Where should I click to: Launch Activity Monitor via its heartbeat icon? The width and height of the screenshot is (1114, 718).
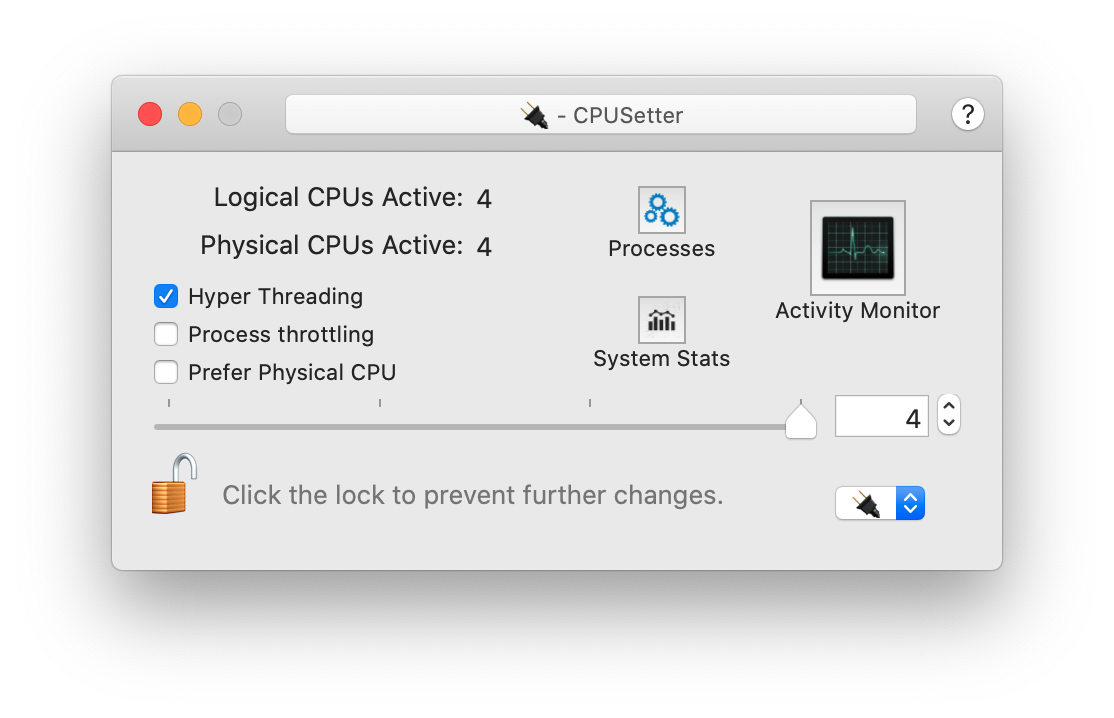[x=858, y=248]
